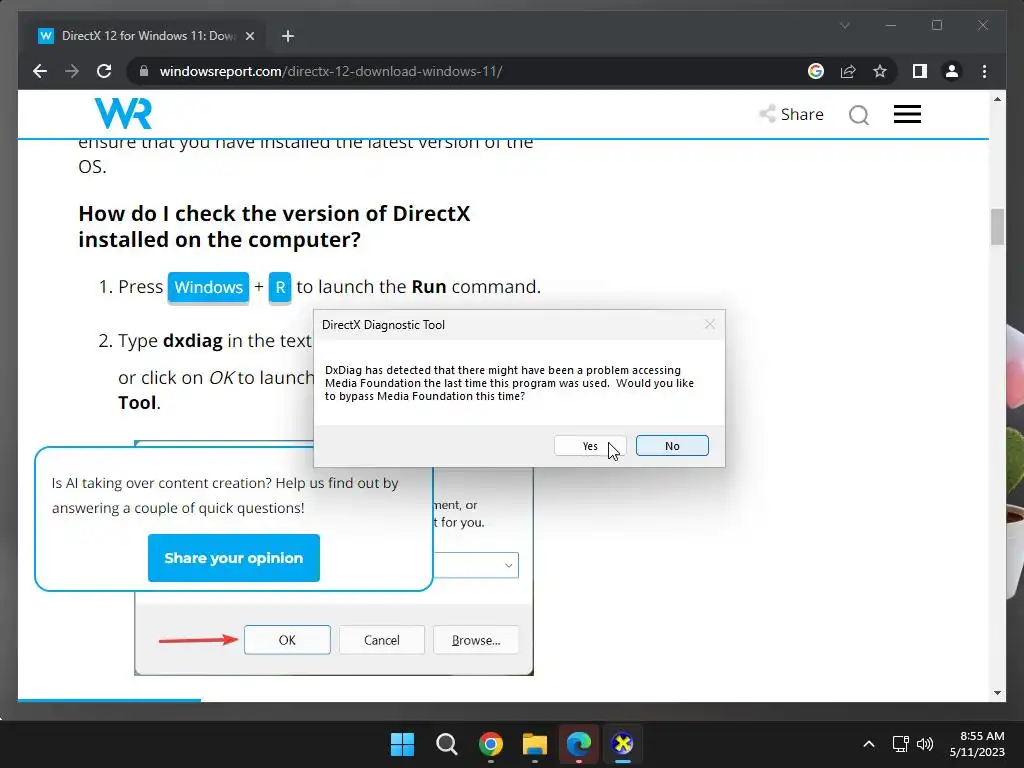
Task: Reload the windowsreport.com page
Action: click(x=104, y=71)
